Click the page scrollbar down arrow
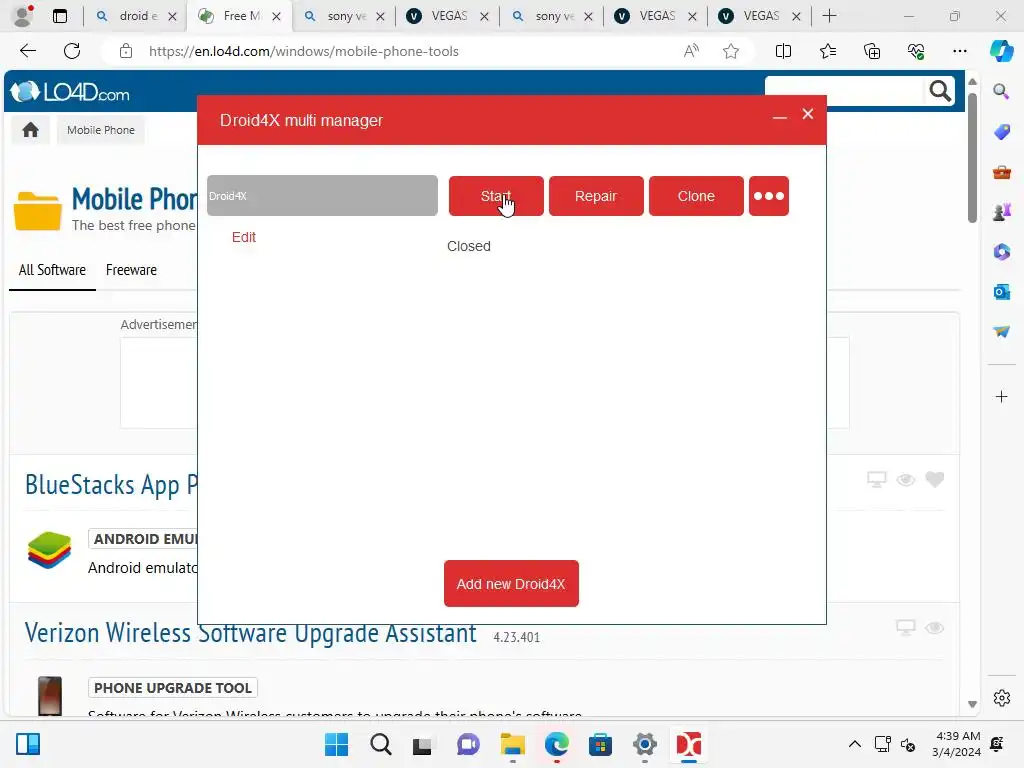Screen dimensions: 1024x768 point(972,704)
